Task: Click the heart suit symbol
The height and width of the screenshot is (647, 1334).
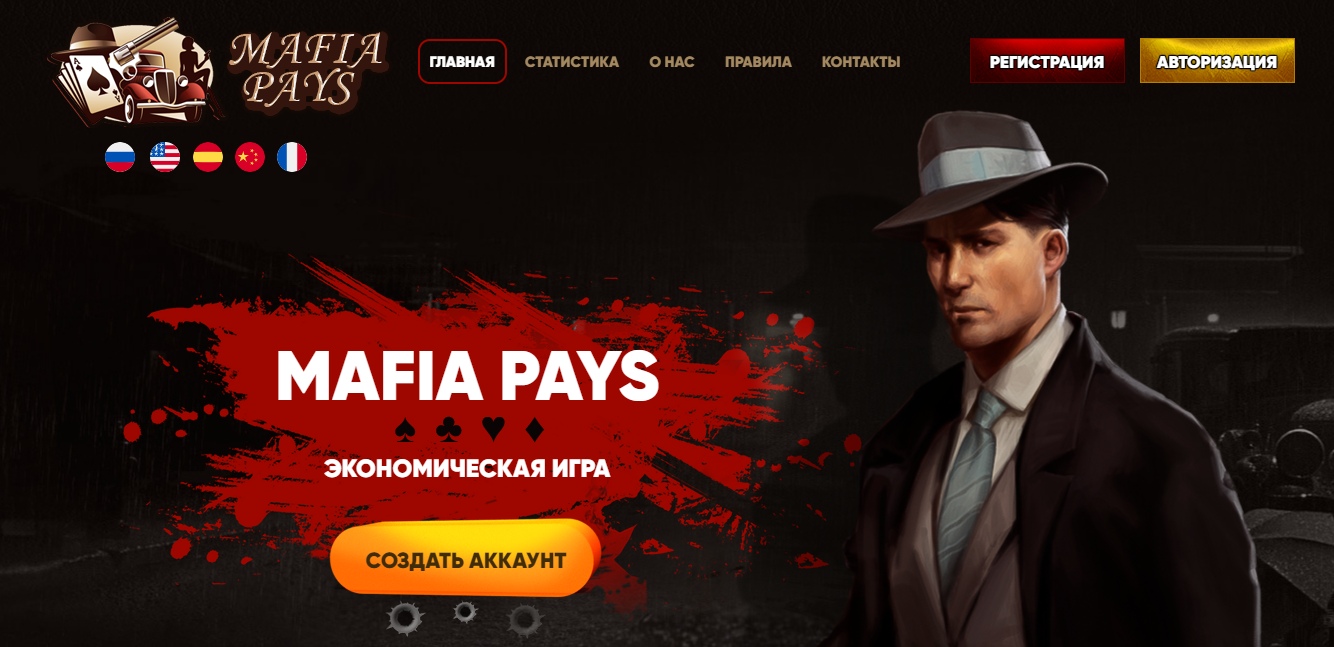Action: pyautogui.click(x=493, y=430)
